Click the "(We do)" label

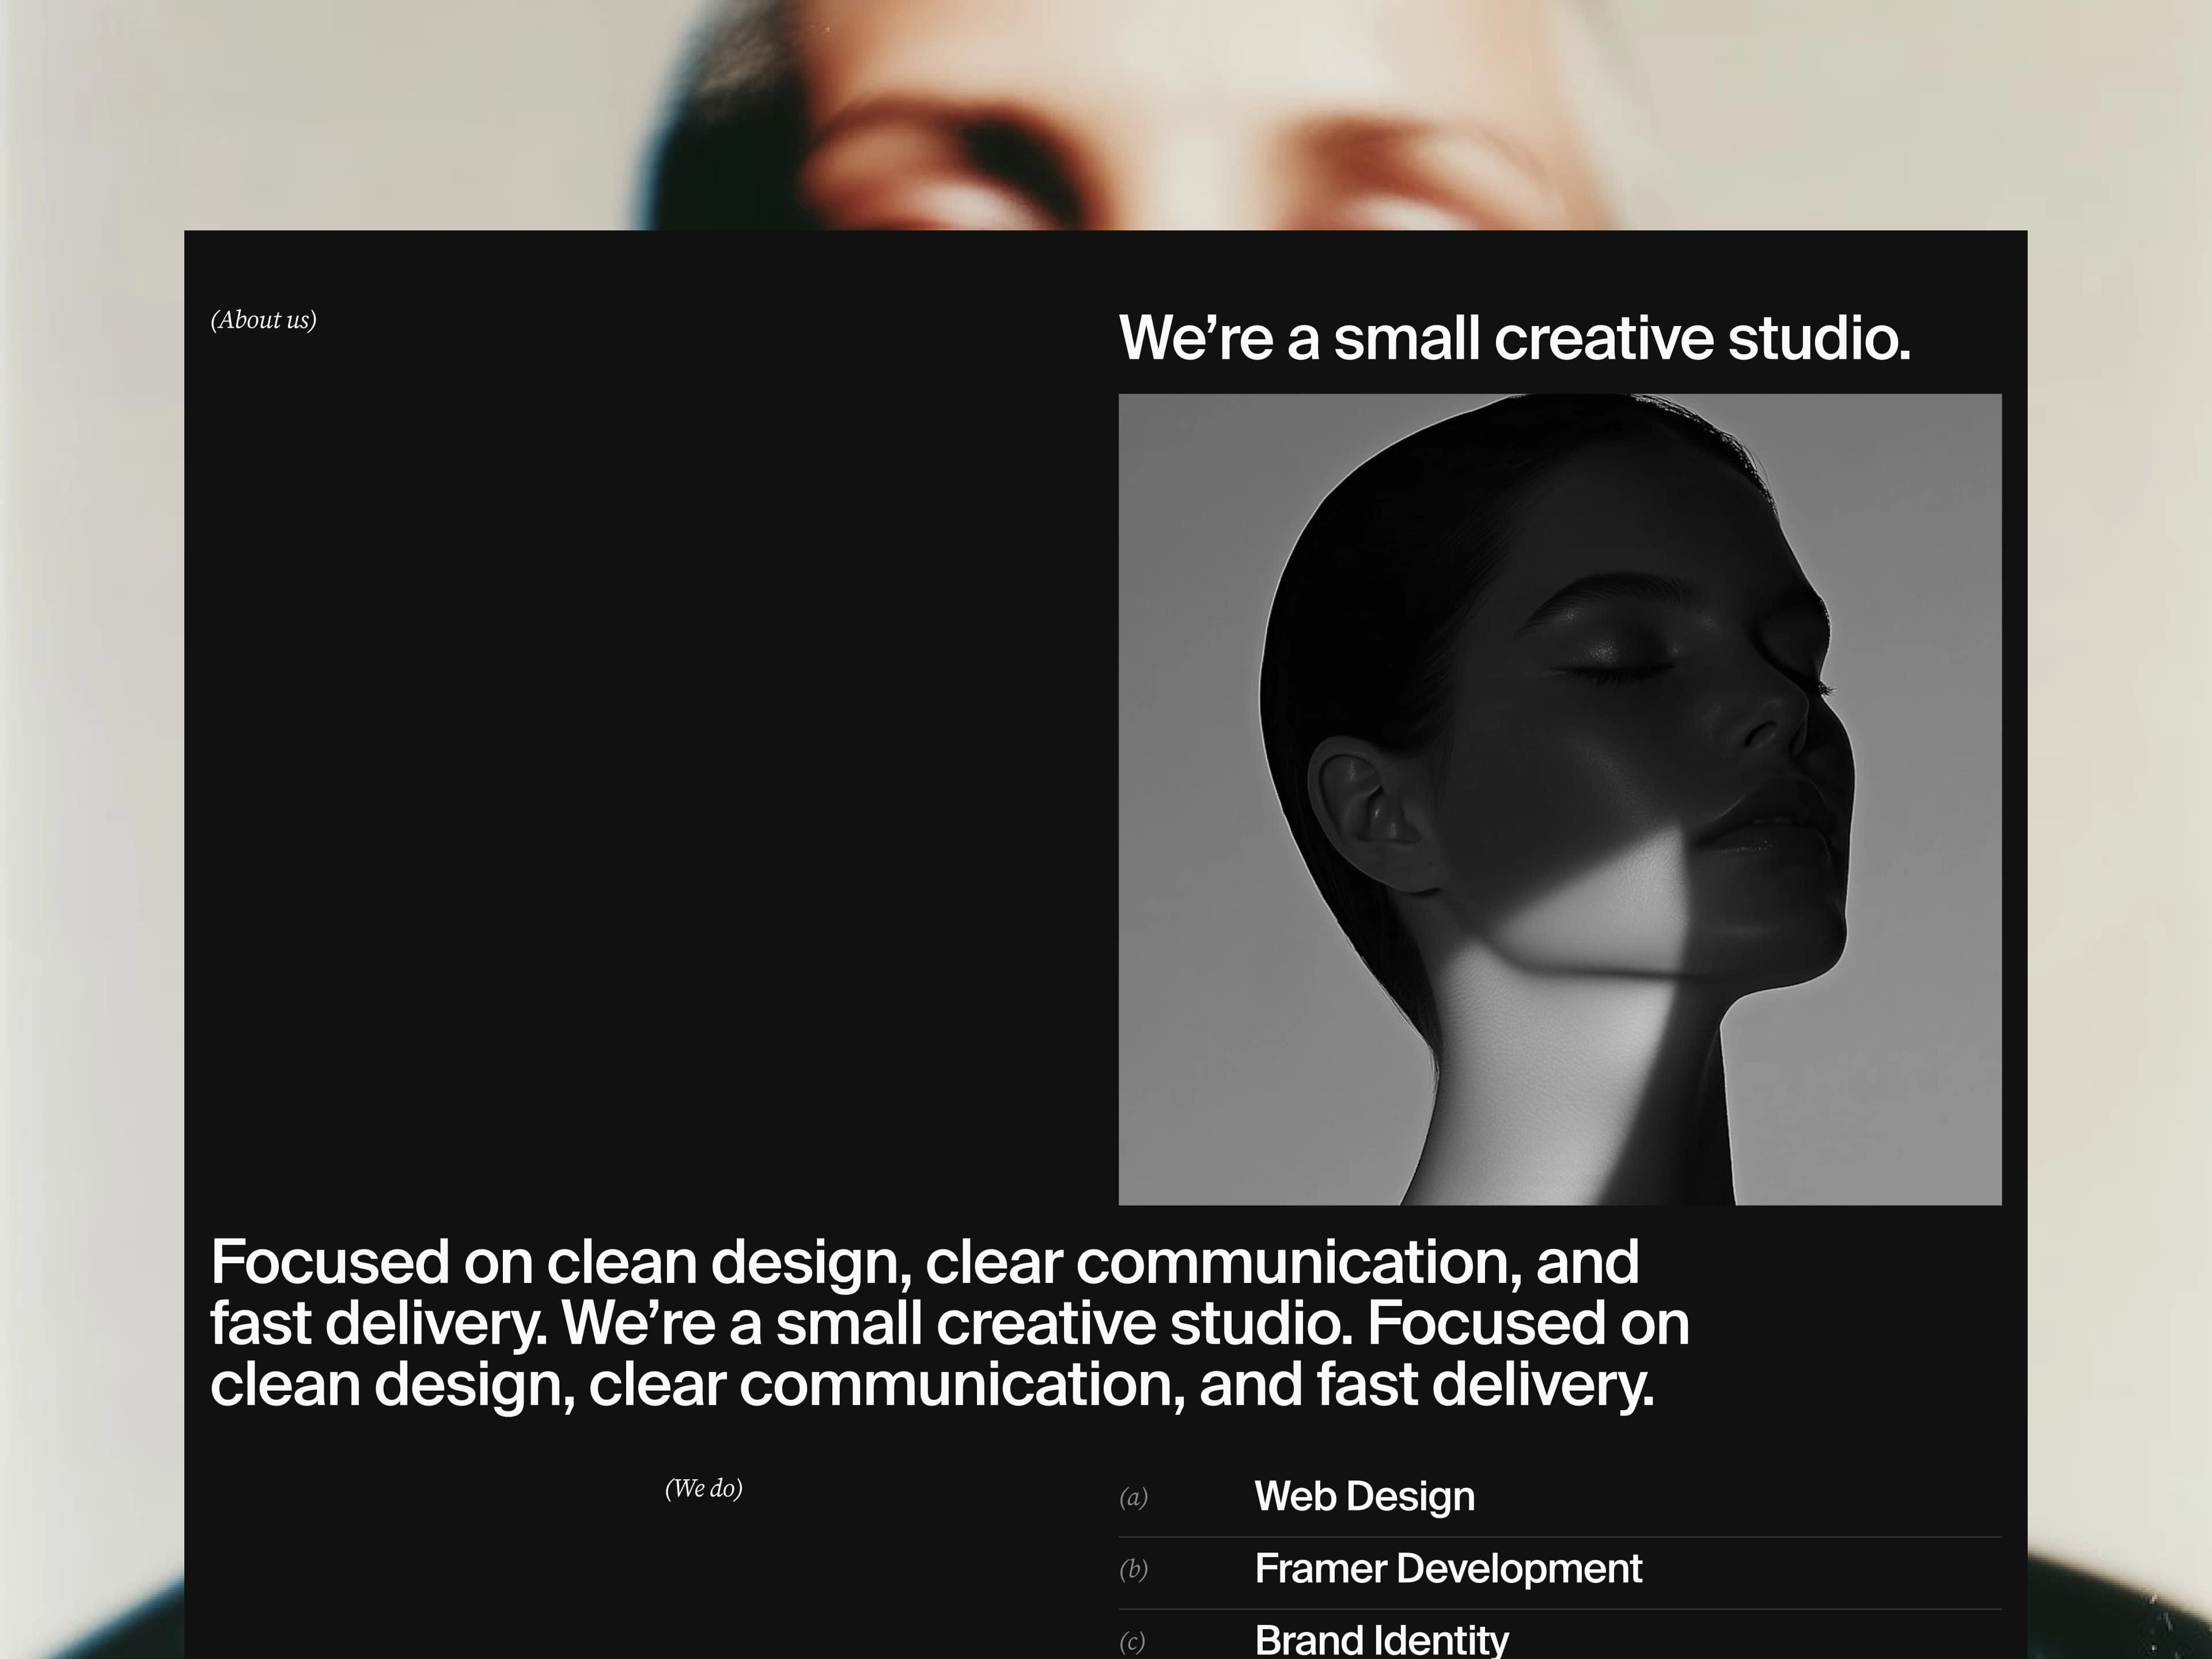(703, 1488)
